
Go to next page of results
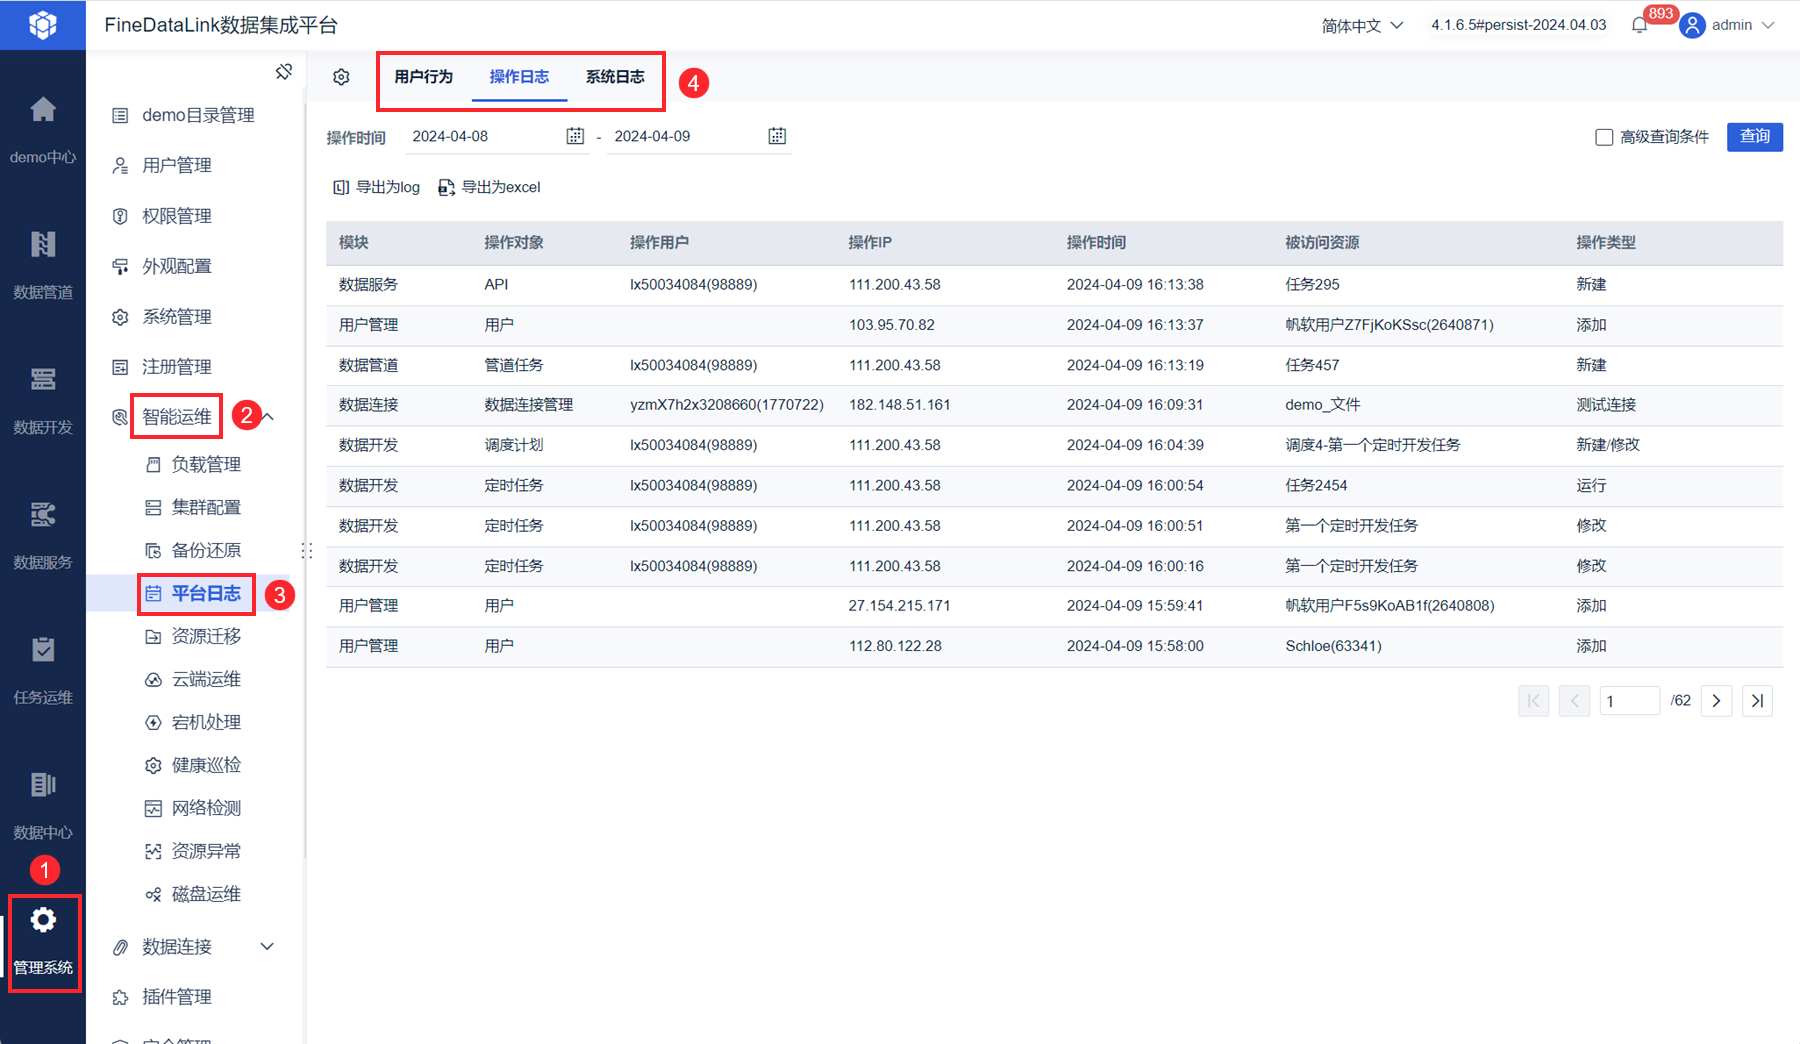click(x=1716, y=701)
